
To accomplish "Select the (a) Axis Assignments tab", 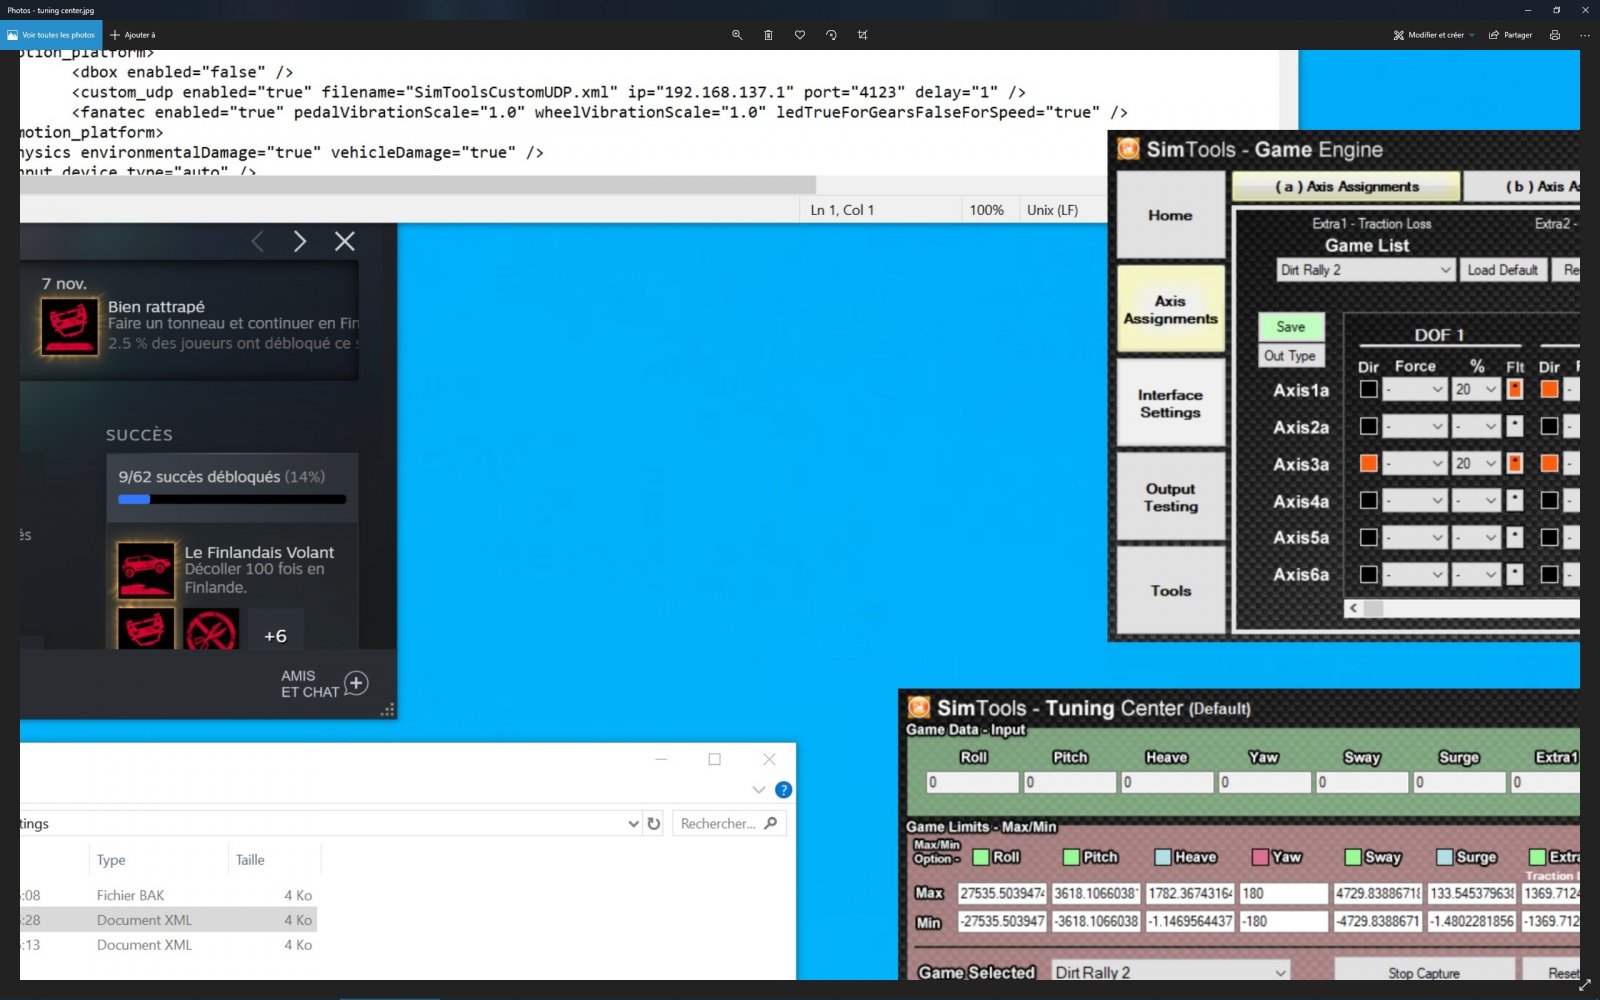I will coord(1346,187).
